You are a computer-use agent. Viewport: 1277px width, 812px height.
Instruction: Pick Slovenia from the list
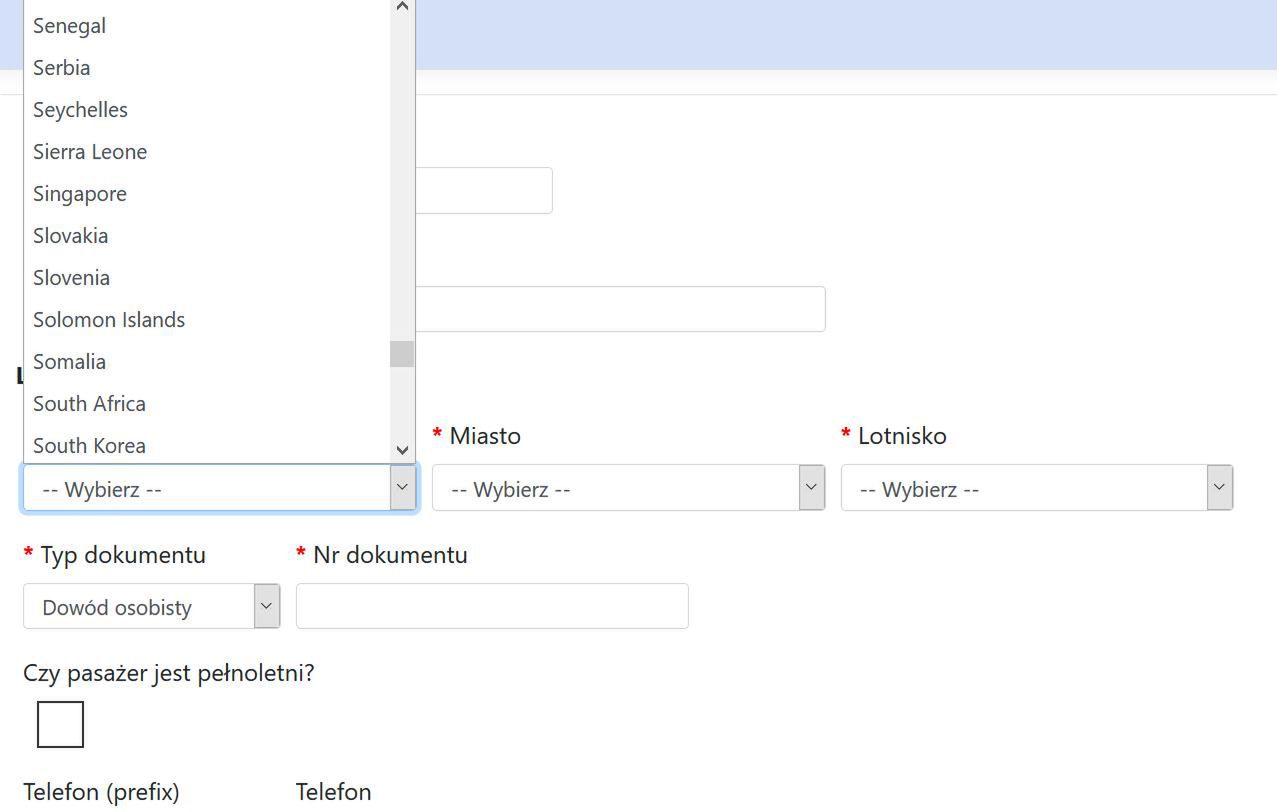71,278
